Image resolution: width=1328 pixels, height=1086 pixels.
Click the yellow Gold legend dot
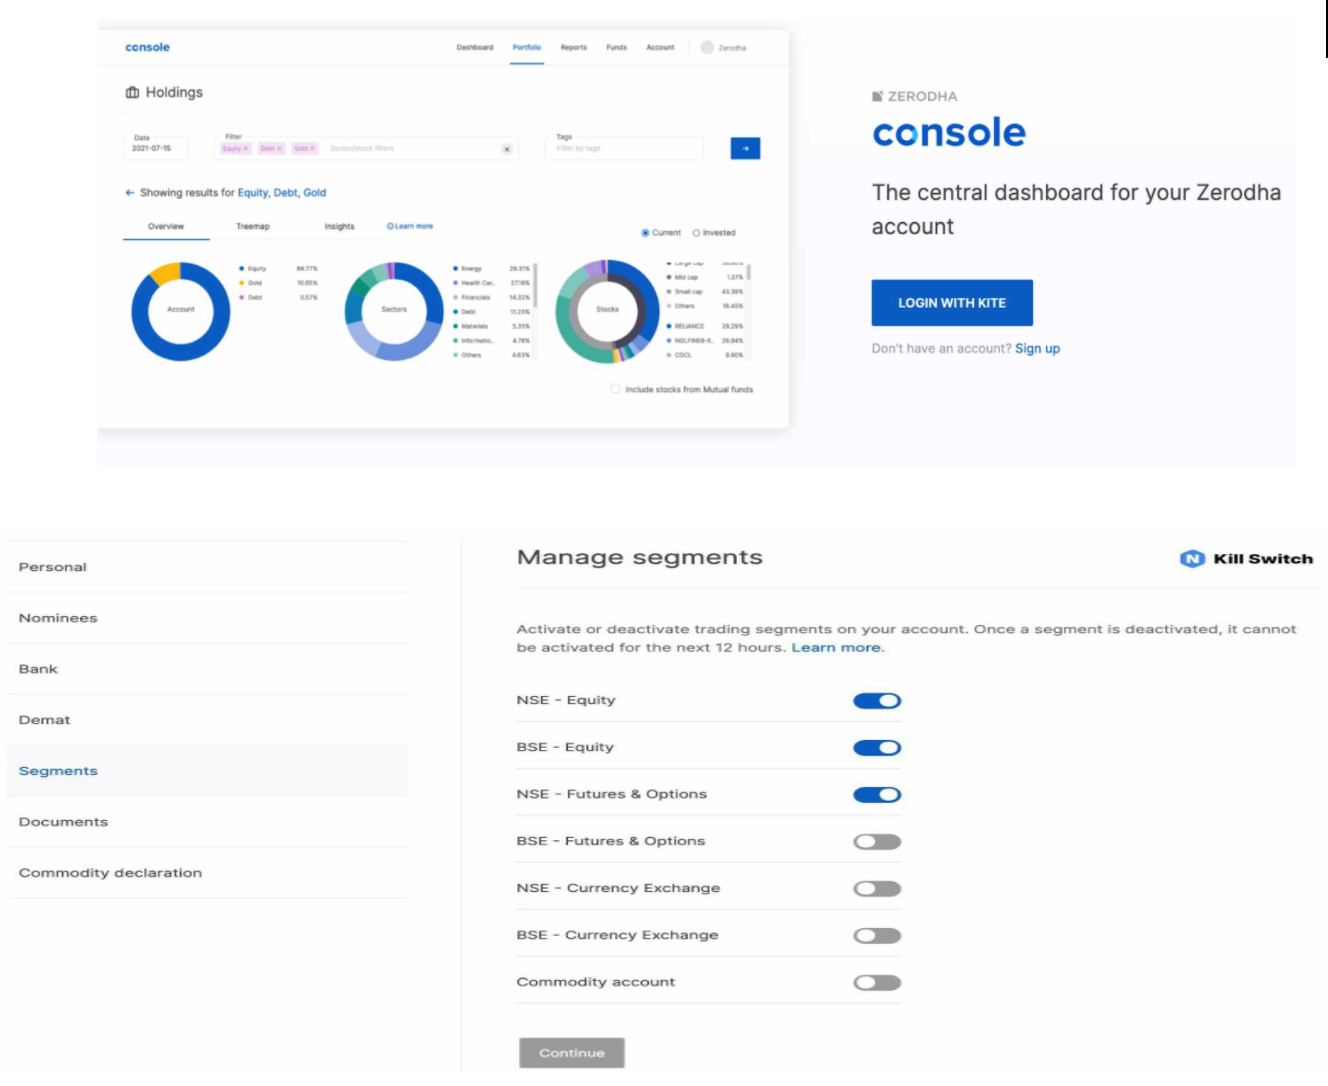pyautogui.click(x=241, y=283)
